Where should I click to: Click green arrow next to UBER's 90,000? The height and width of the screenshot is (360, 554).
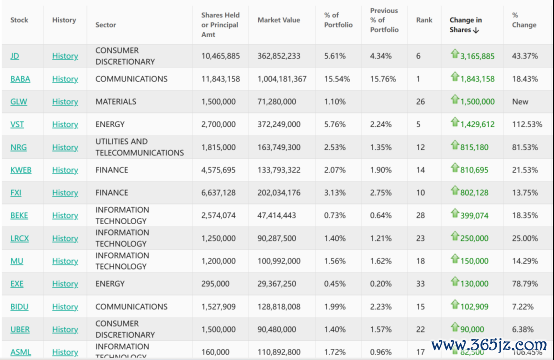pyautogui.click(x=455, y=327)
